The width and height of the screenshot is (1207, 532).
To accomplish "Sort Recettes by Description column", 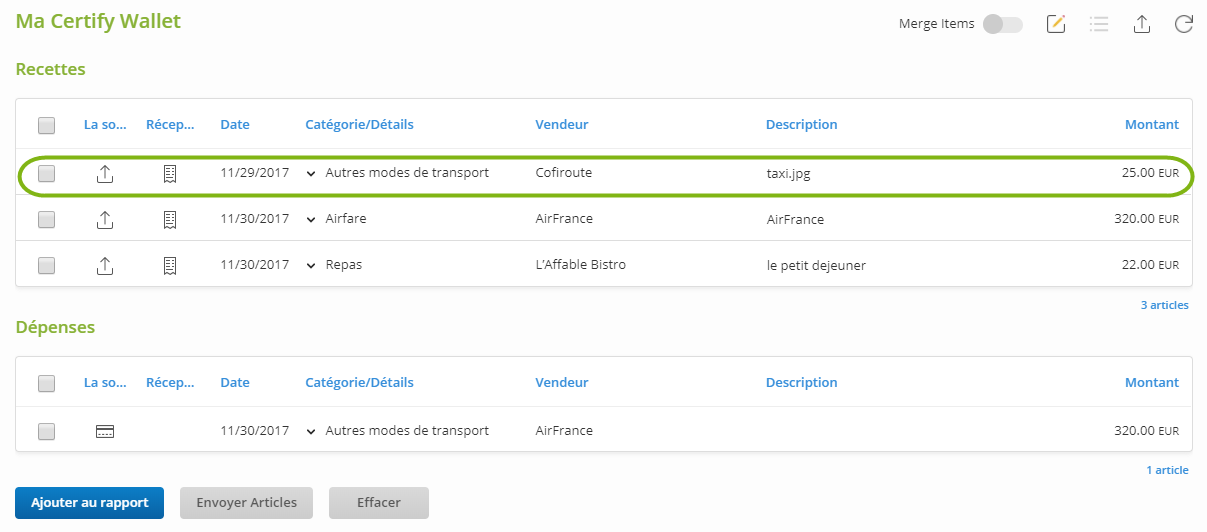I will point(801,125).
